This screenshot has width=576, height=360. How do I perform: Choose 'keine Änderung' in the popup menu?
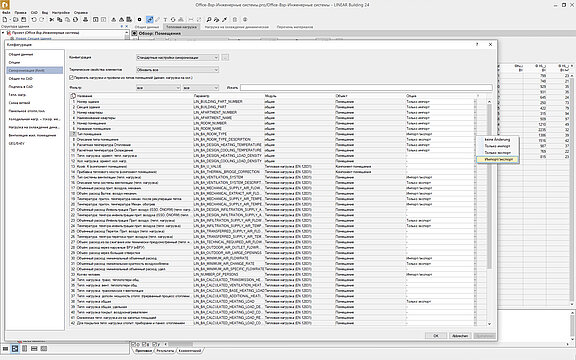(497, 140)
